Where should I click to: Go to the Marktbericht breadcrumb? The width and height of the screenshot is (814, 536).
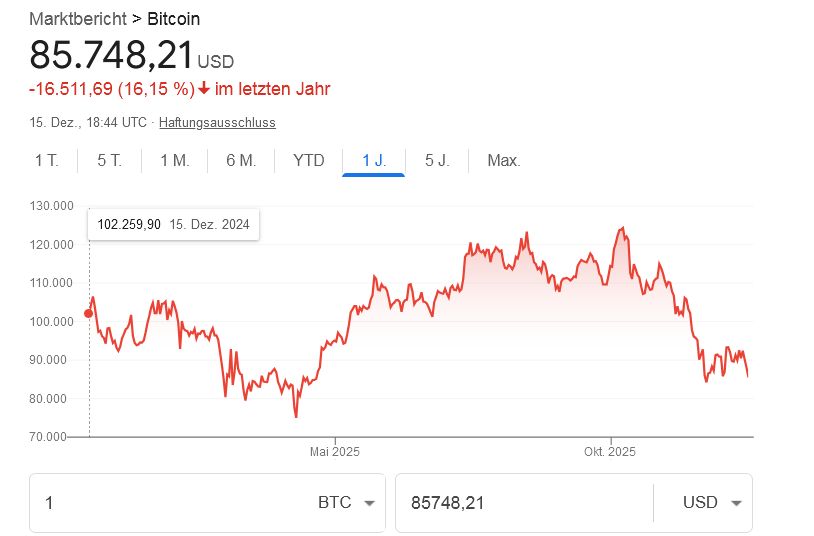(77, 19)
